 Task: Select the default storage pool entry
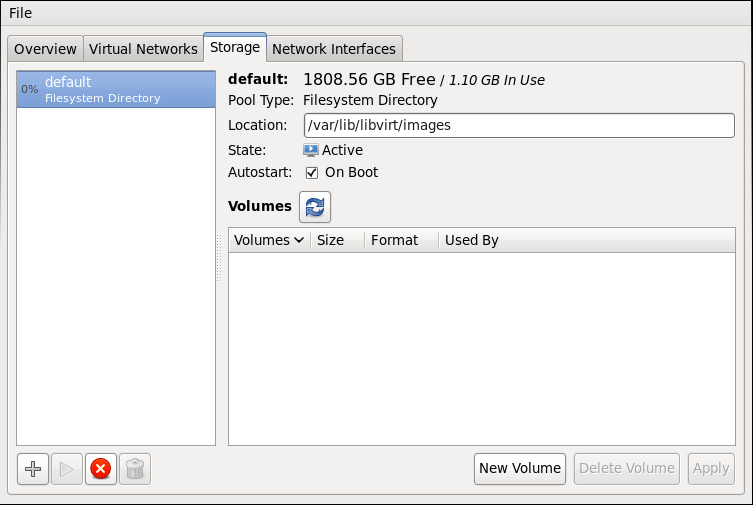(x=116, y=89)
